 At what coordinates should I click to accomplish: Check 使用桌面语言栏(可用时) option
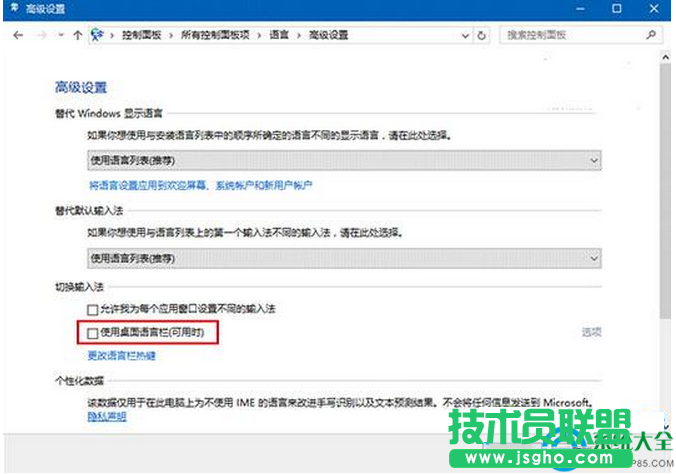(93, 332)
